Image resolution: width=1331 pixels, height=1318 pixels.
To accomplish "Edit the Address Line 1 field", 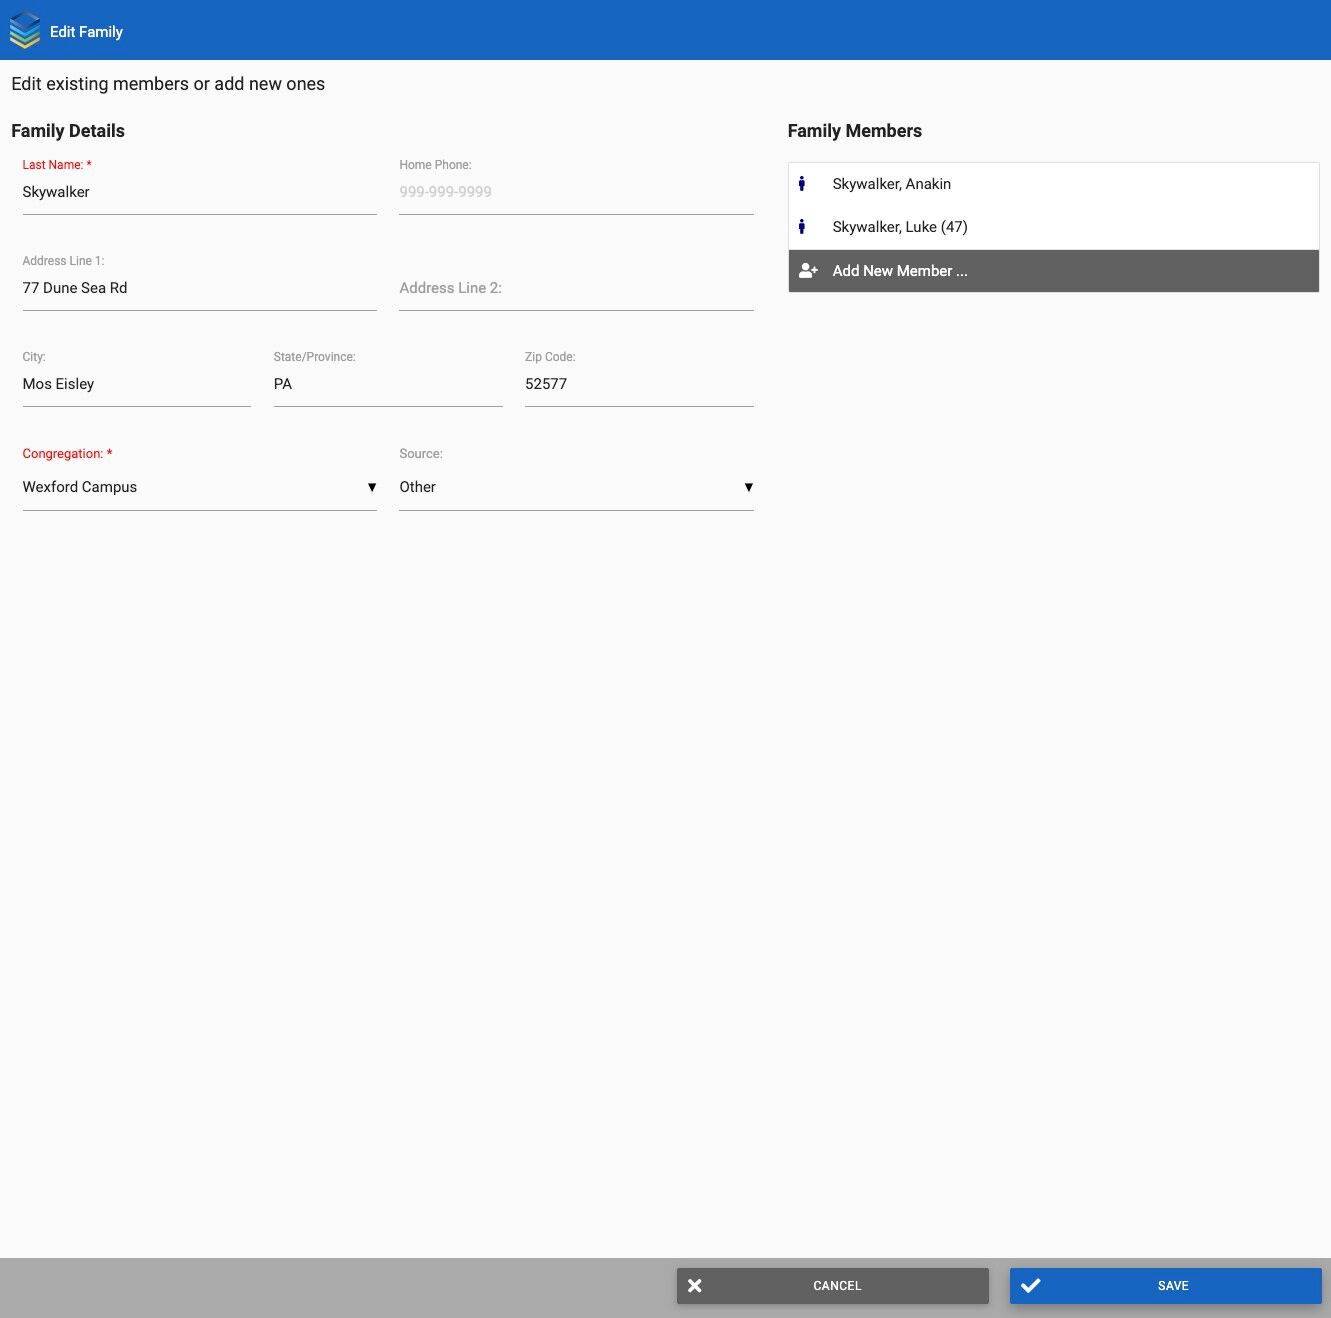I will pos(200,288).
